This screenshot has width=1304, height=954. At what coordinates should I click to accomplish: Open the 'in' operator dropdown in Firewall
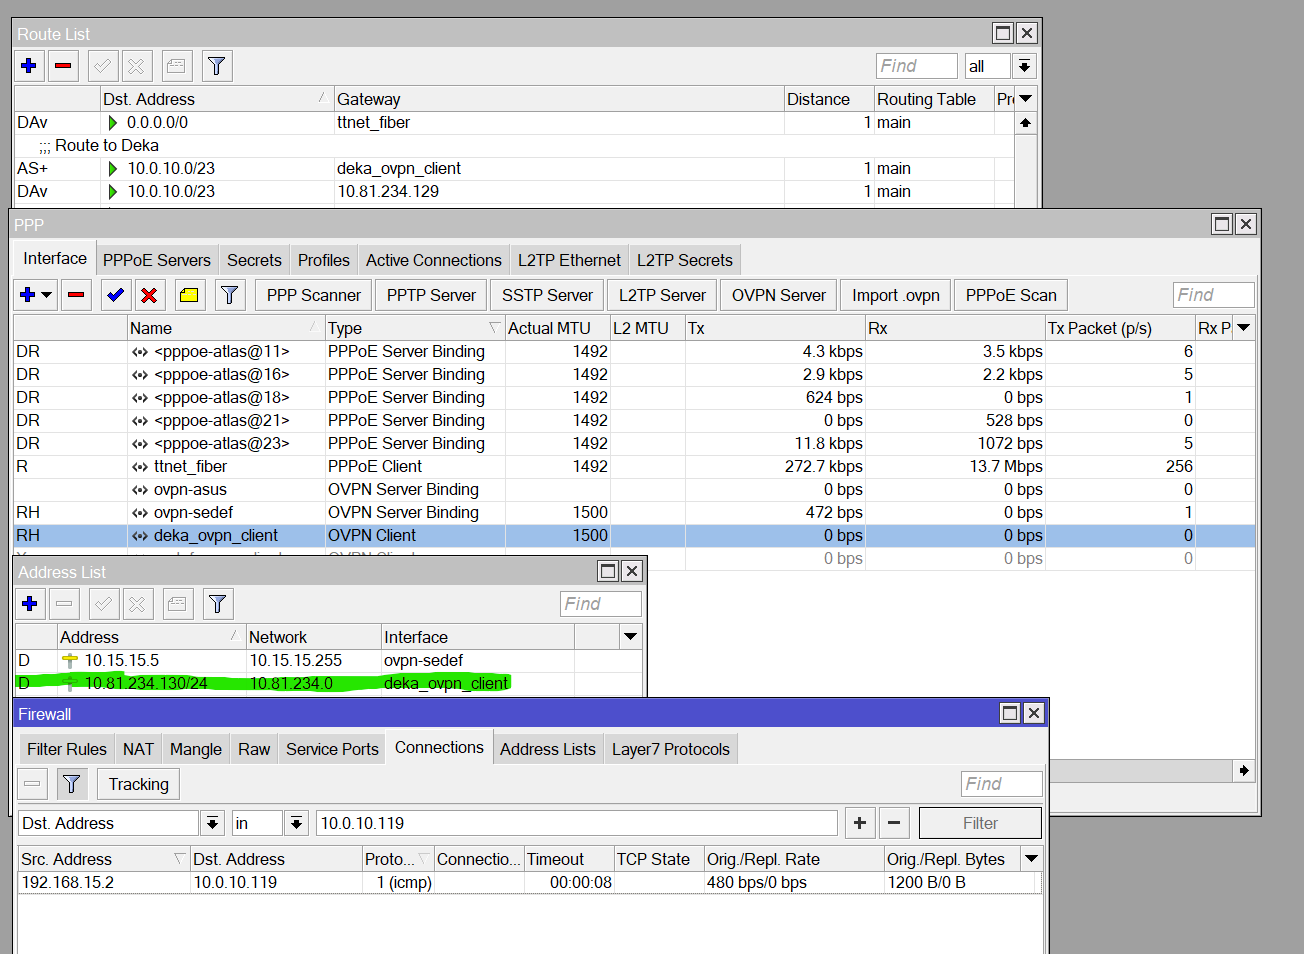pos(296,823)
